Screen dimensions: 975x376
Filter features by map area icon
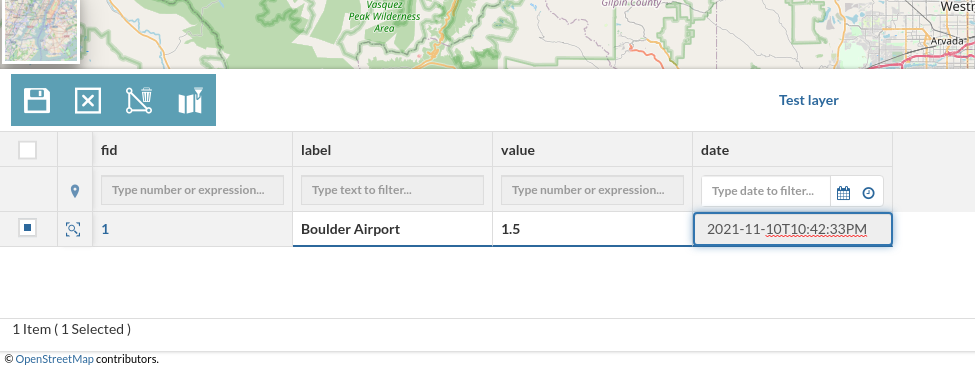click(190, 100)
